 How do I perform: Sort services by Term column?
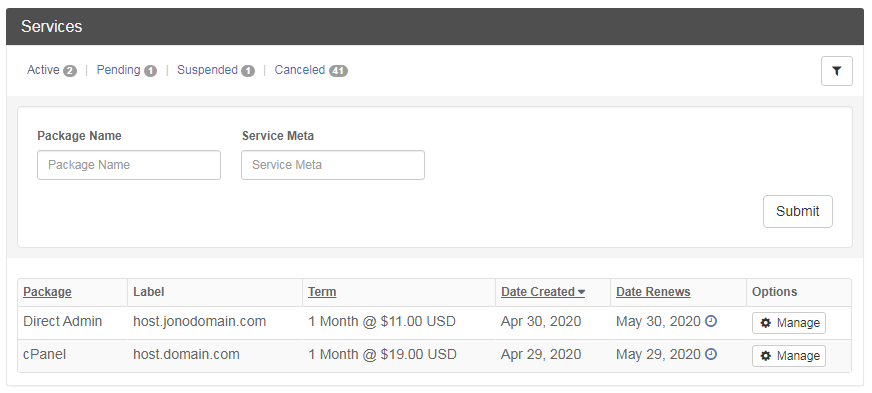tap(322, 292)
